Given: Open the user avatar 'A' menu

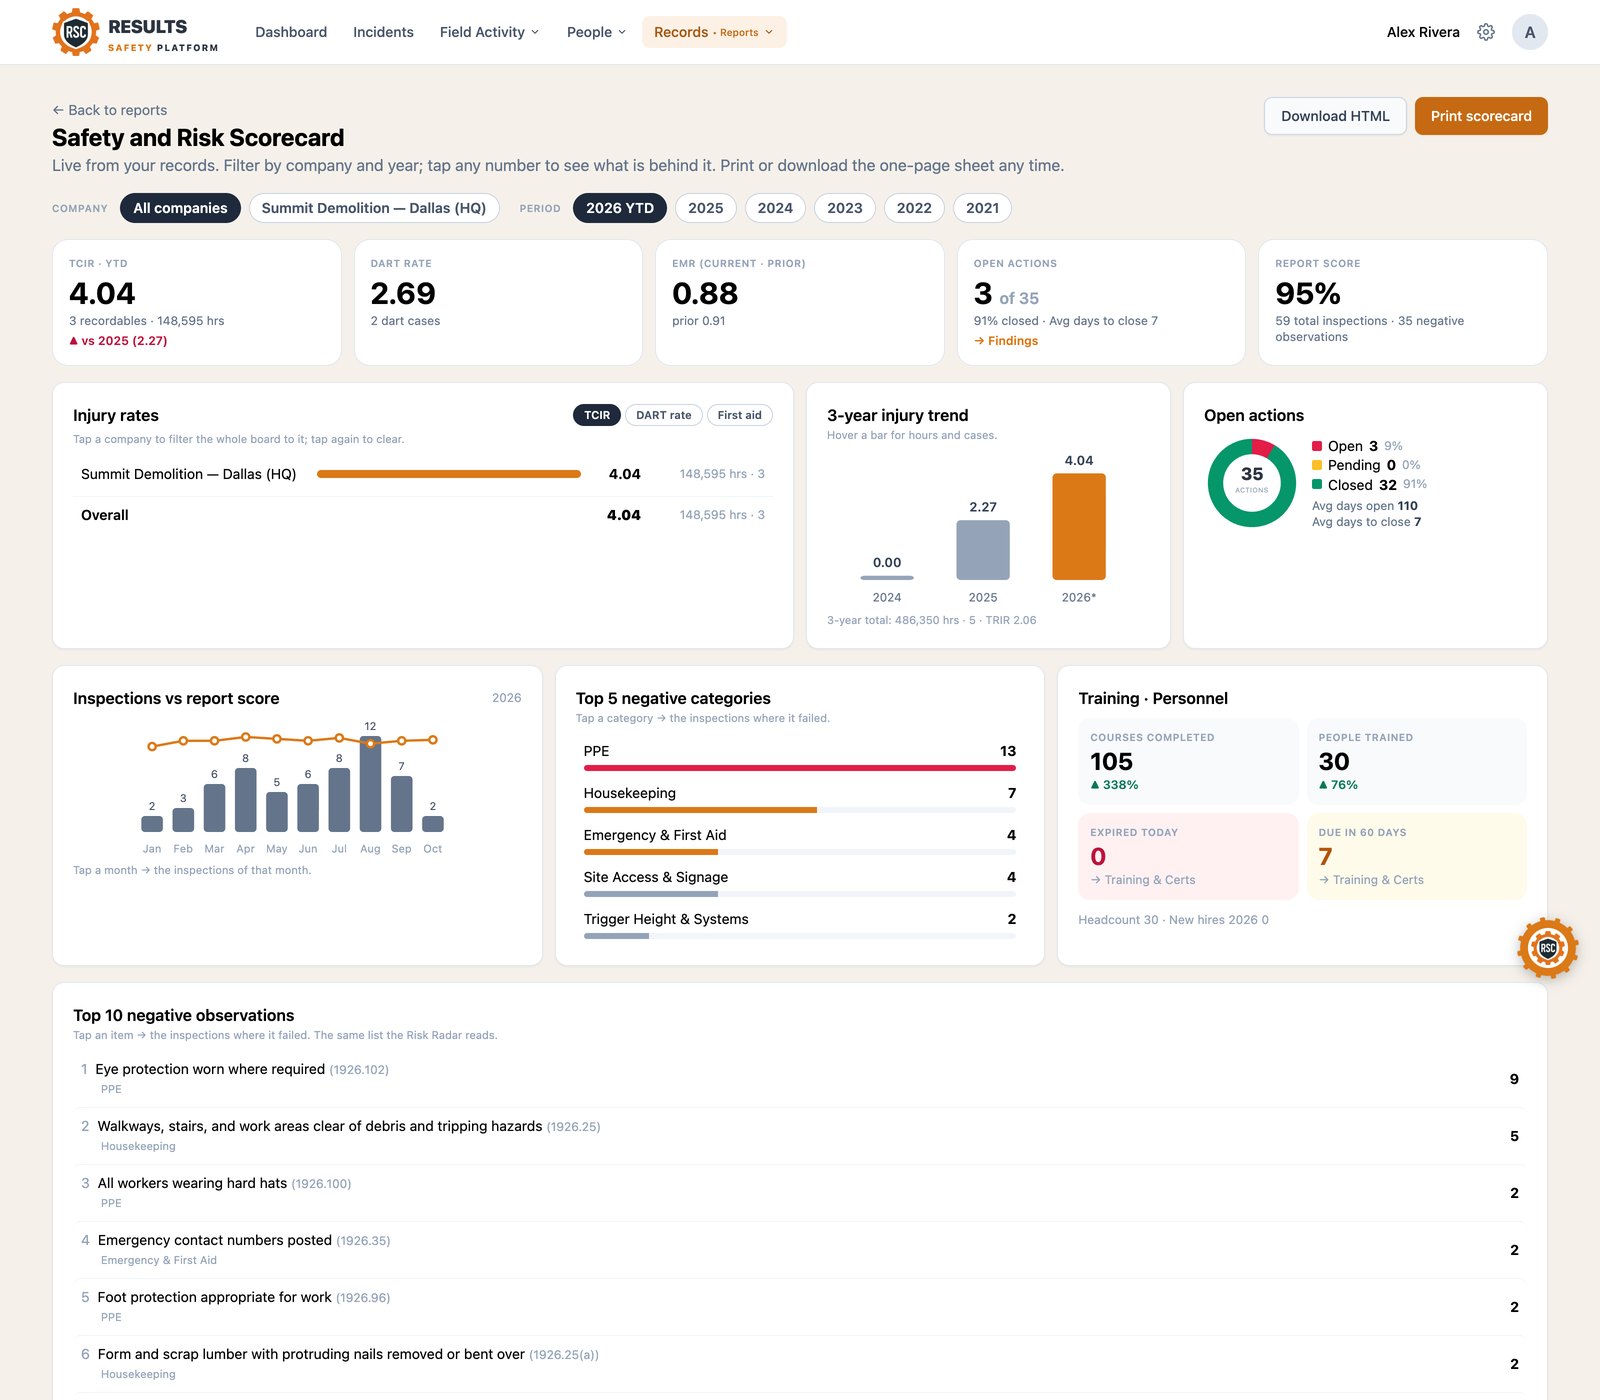Looking at the screenshot, I should 1530,32.
